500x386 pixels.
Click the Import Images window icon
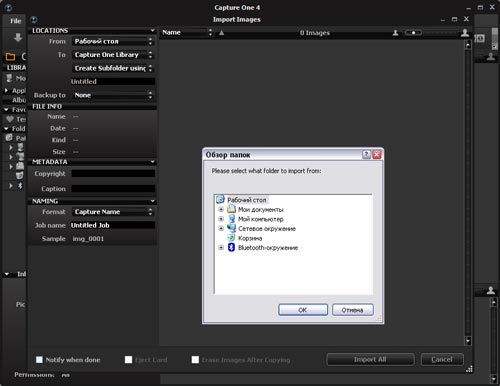click(34, 20)
